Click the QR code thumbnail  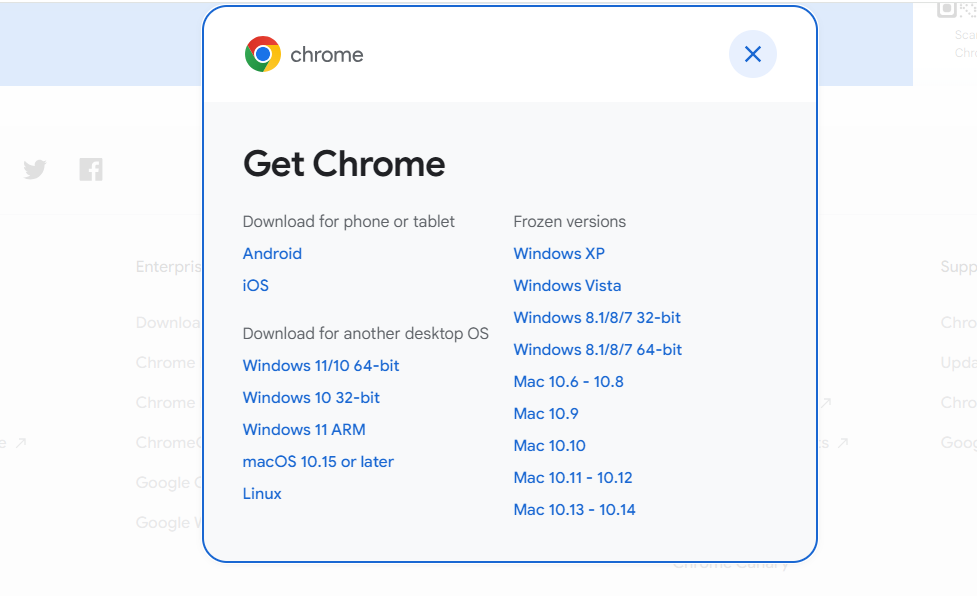(949, 9)
